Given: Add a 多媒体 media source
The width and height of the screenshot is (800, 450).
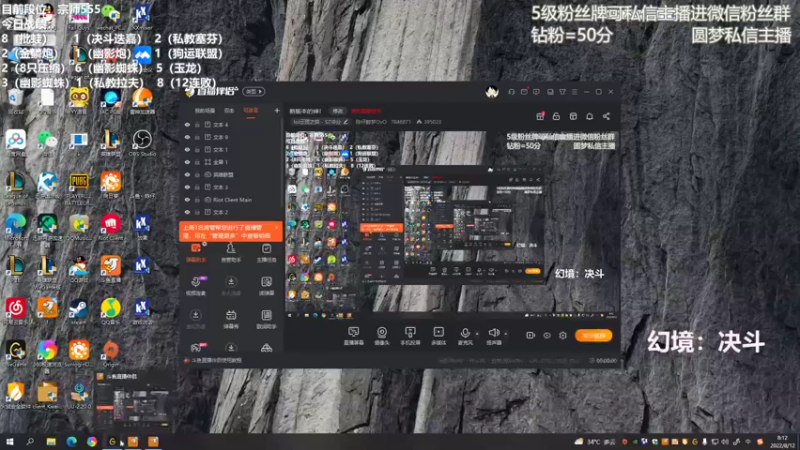Looking at the screenshot, I should pyautogui.click(x=438, y=336).
